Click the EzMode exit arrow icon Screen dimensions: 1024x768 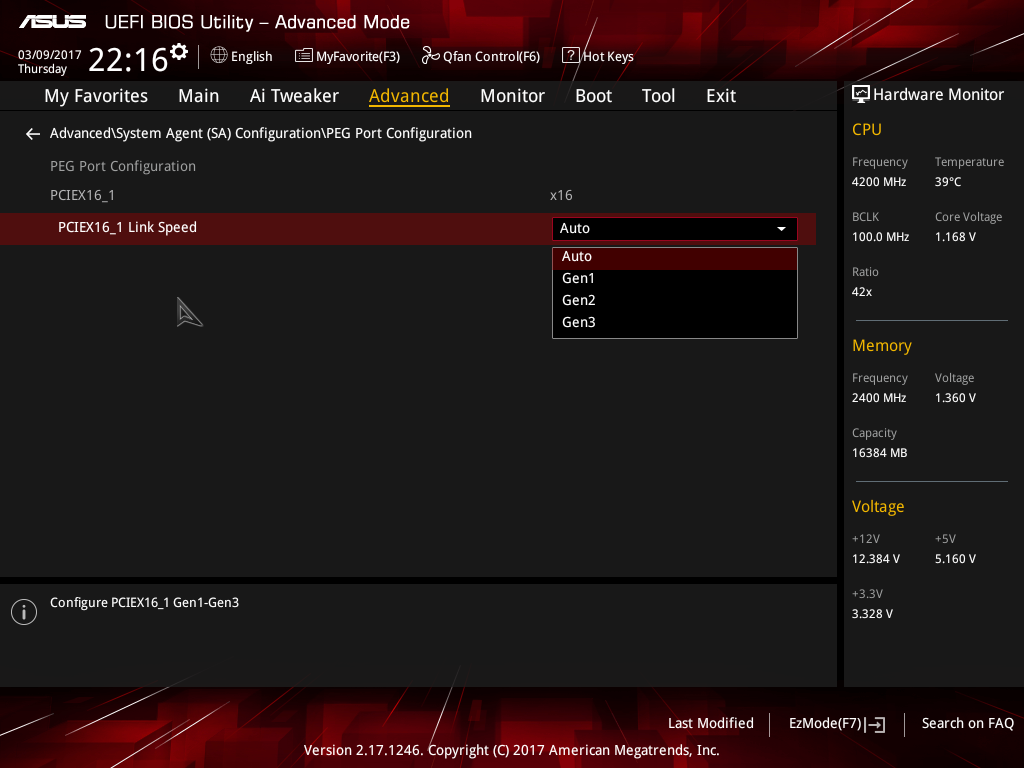[875, 724]
